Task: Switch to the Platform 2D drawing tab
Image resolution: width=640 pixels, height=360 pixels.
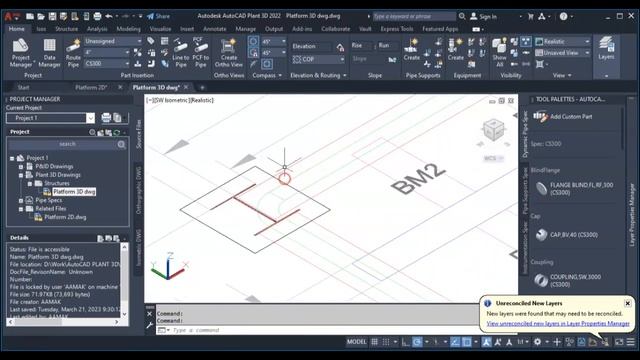Action: pyautogui.click(x=91, y=87)
